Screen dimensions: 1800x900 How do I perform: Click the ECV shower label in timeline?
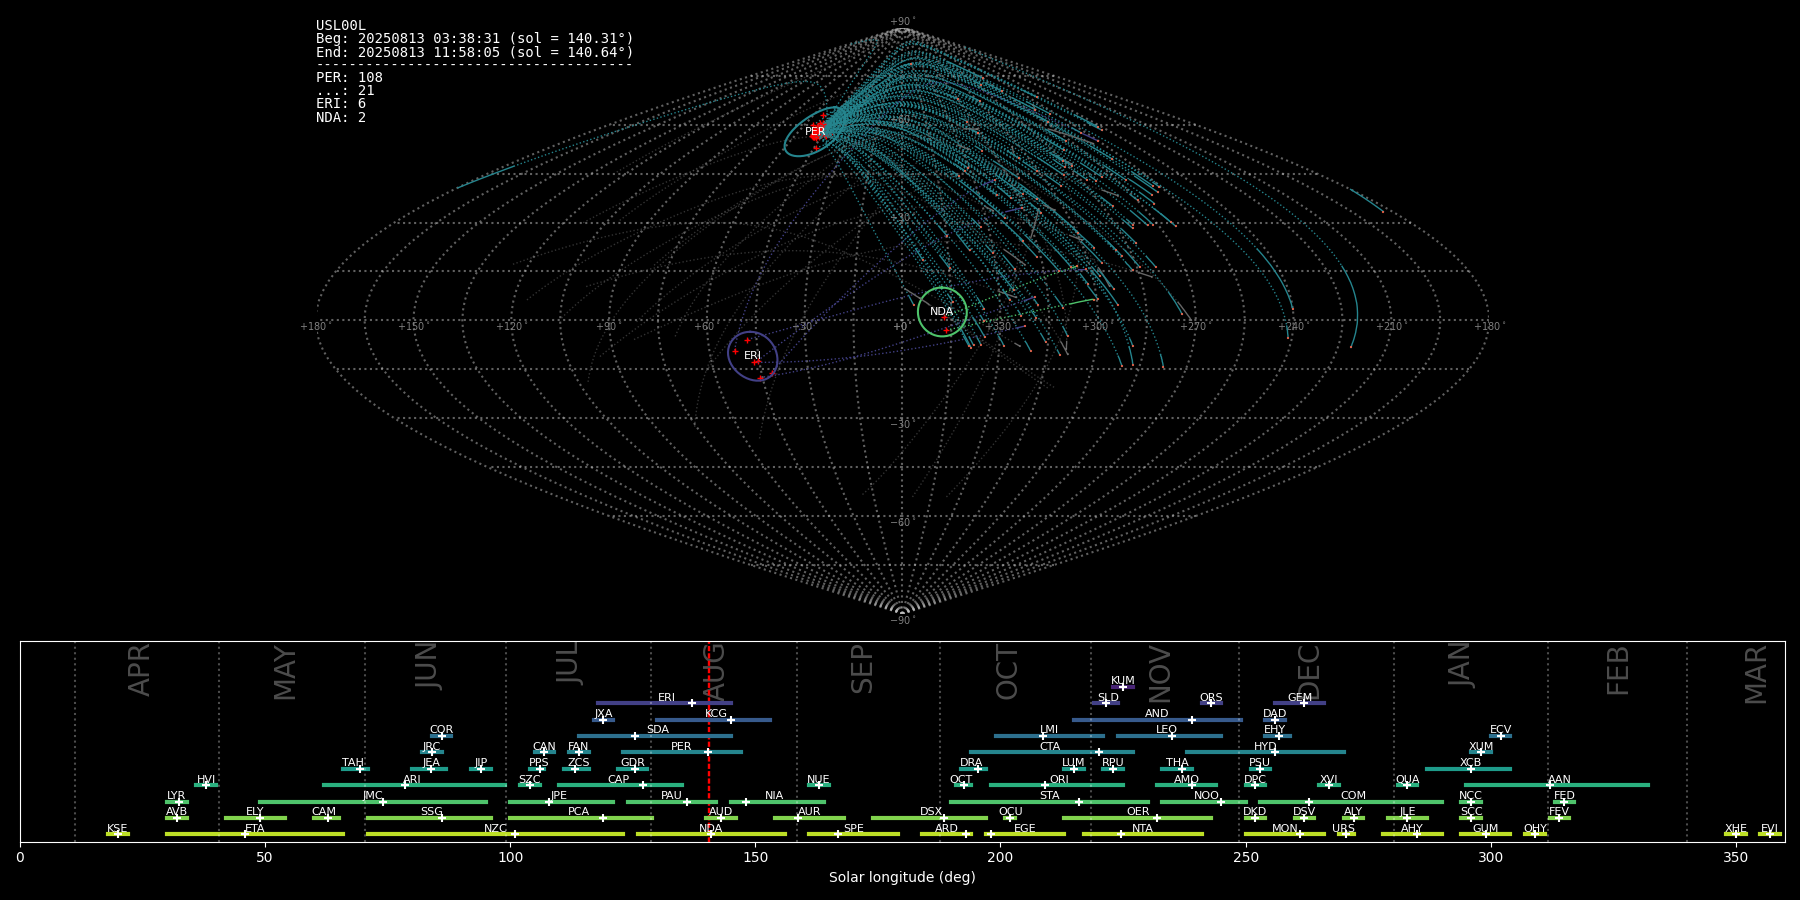point(1500,730)
